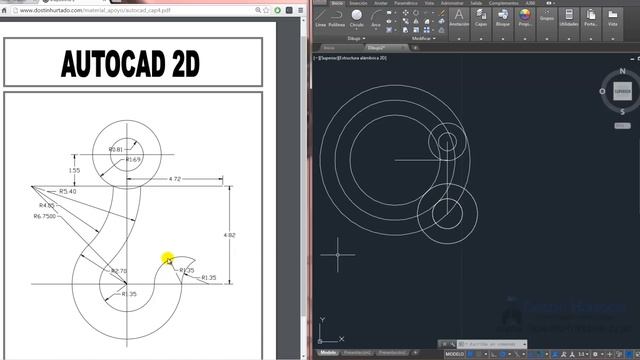Switch to the Administrar ribbon tab
Viewport: 640px width, 360px height.
[451, 3]
